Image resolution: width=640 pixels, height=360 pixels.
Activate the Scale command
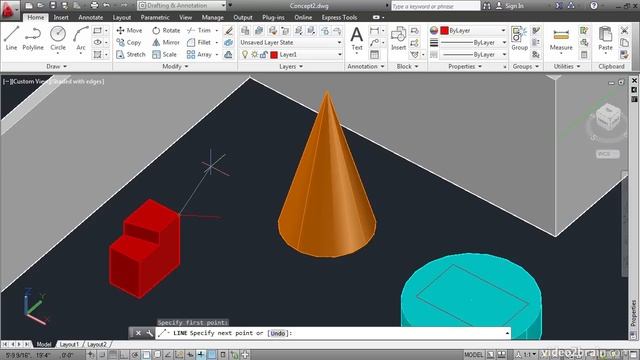tap(164, 54)
